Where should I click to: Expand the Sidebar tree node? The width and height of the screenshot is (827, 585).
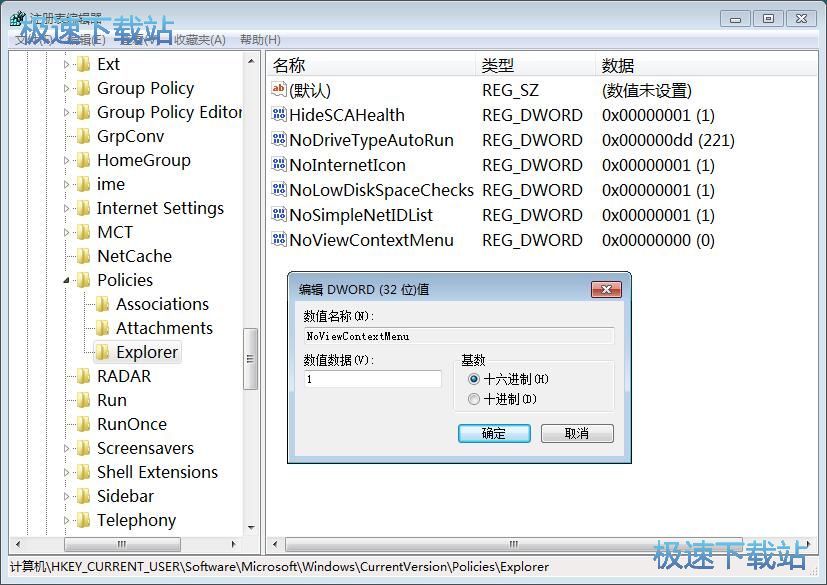point(66,496)
